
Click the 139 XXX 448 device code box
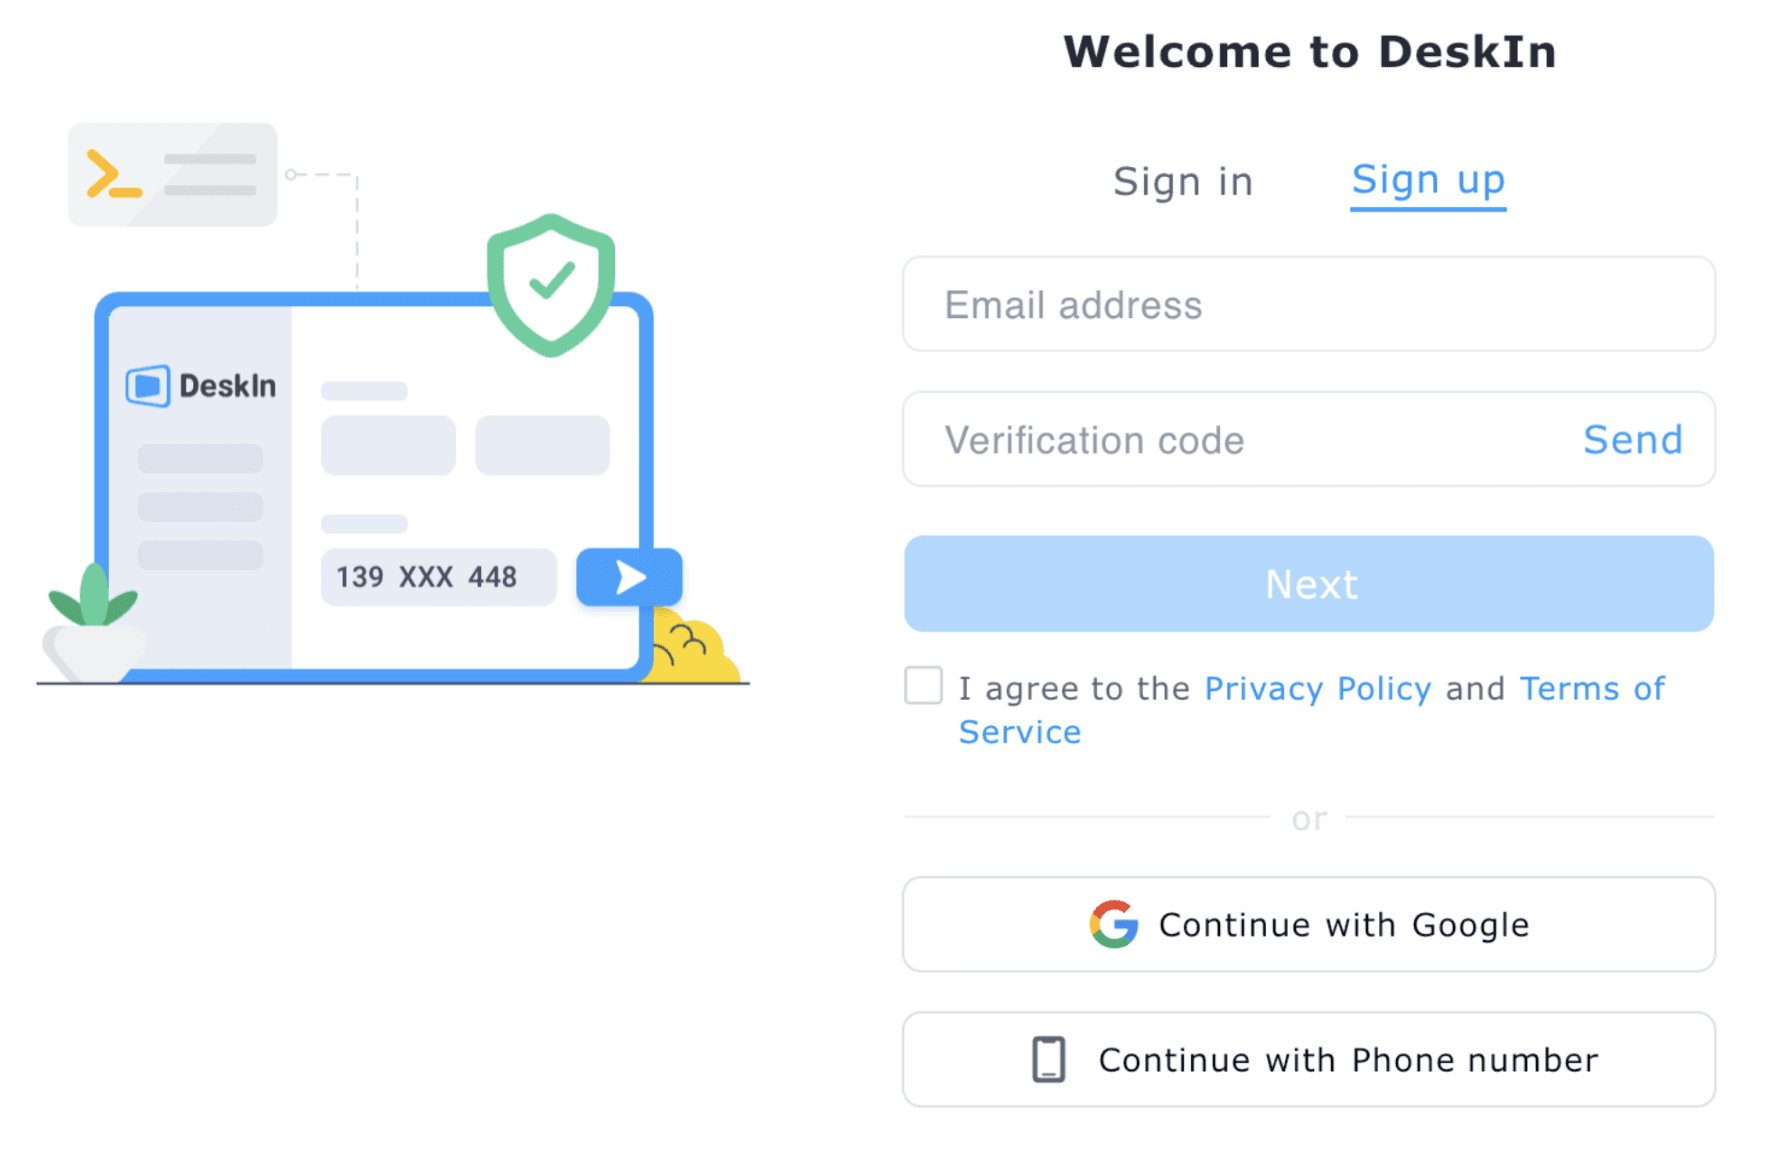[438, 577]
